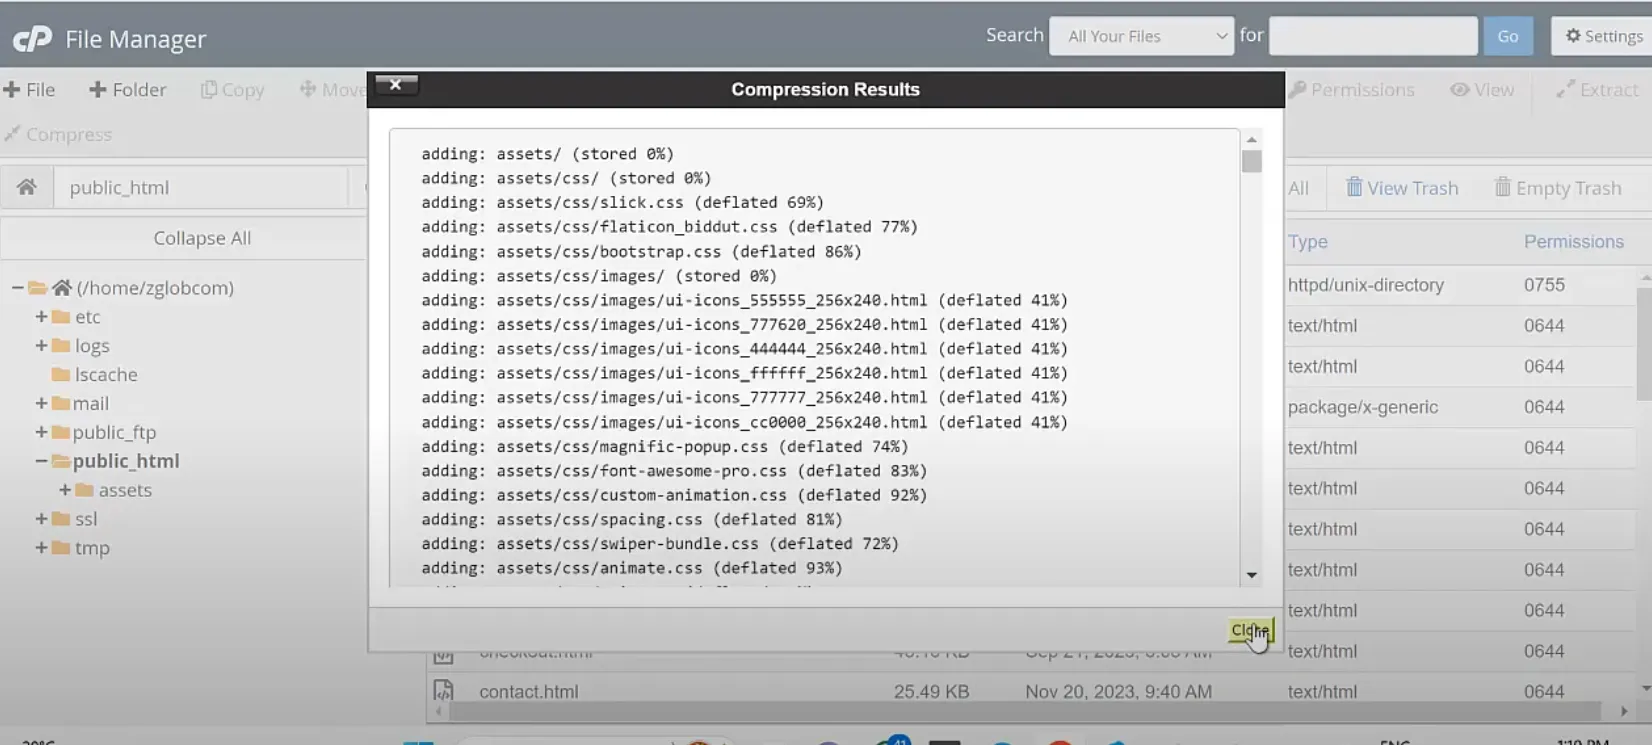Create a new Folder from toolbar
The image size is (1652, 745).
[x=128, y=90]
